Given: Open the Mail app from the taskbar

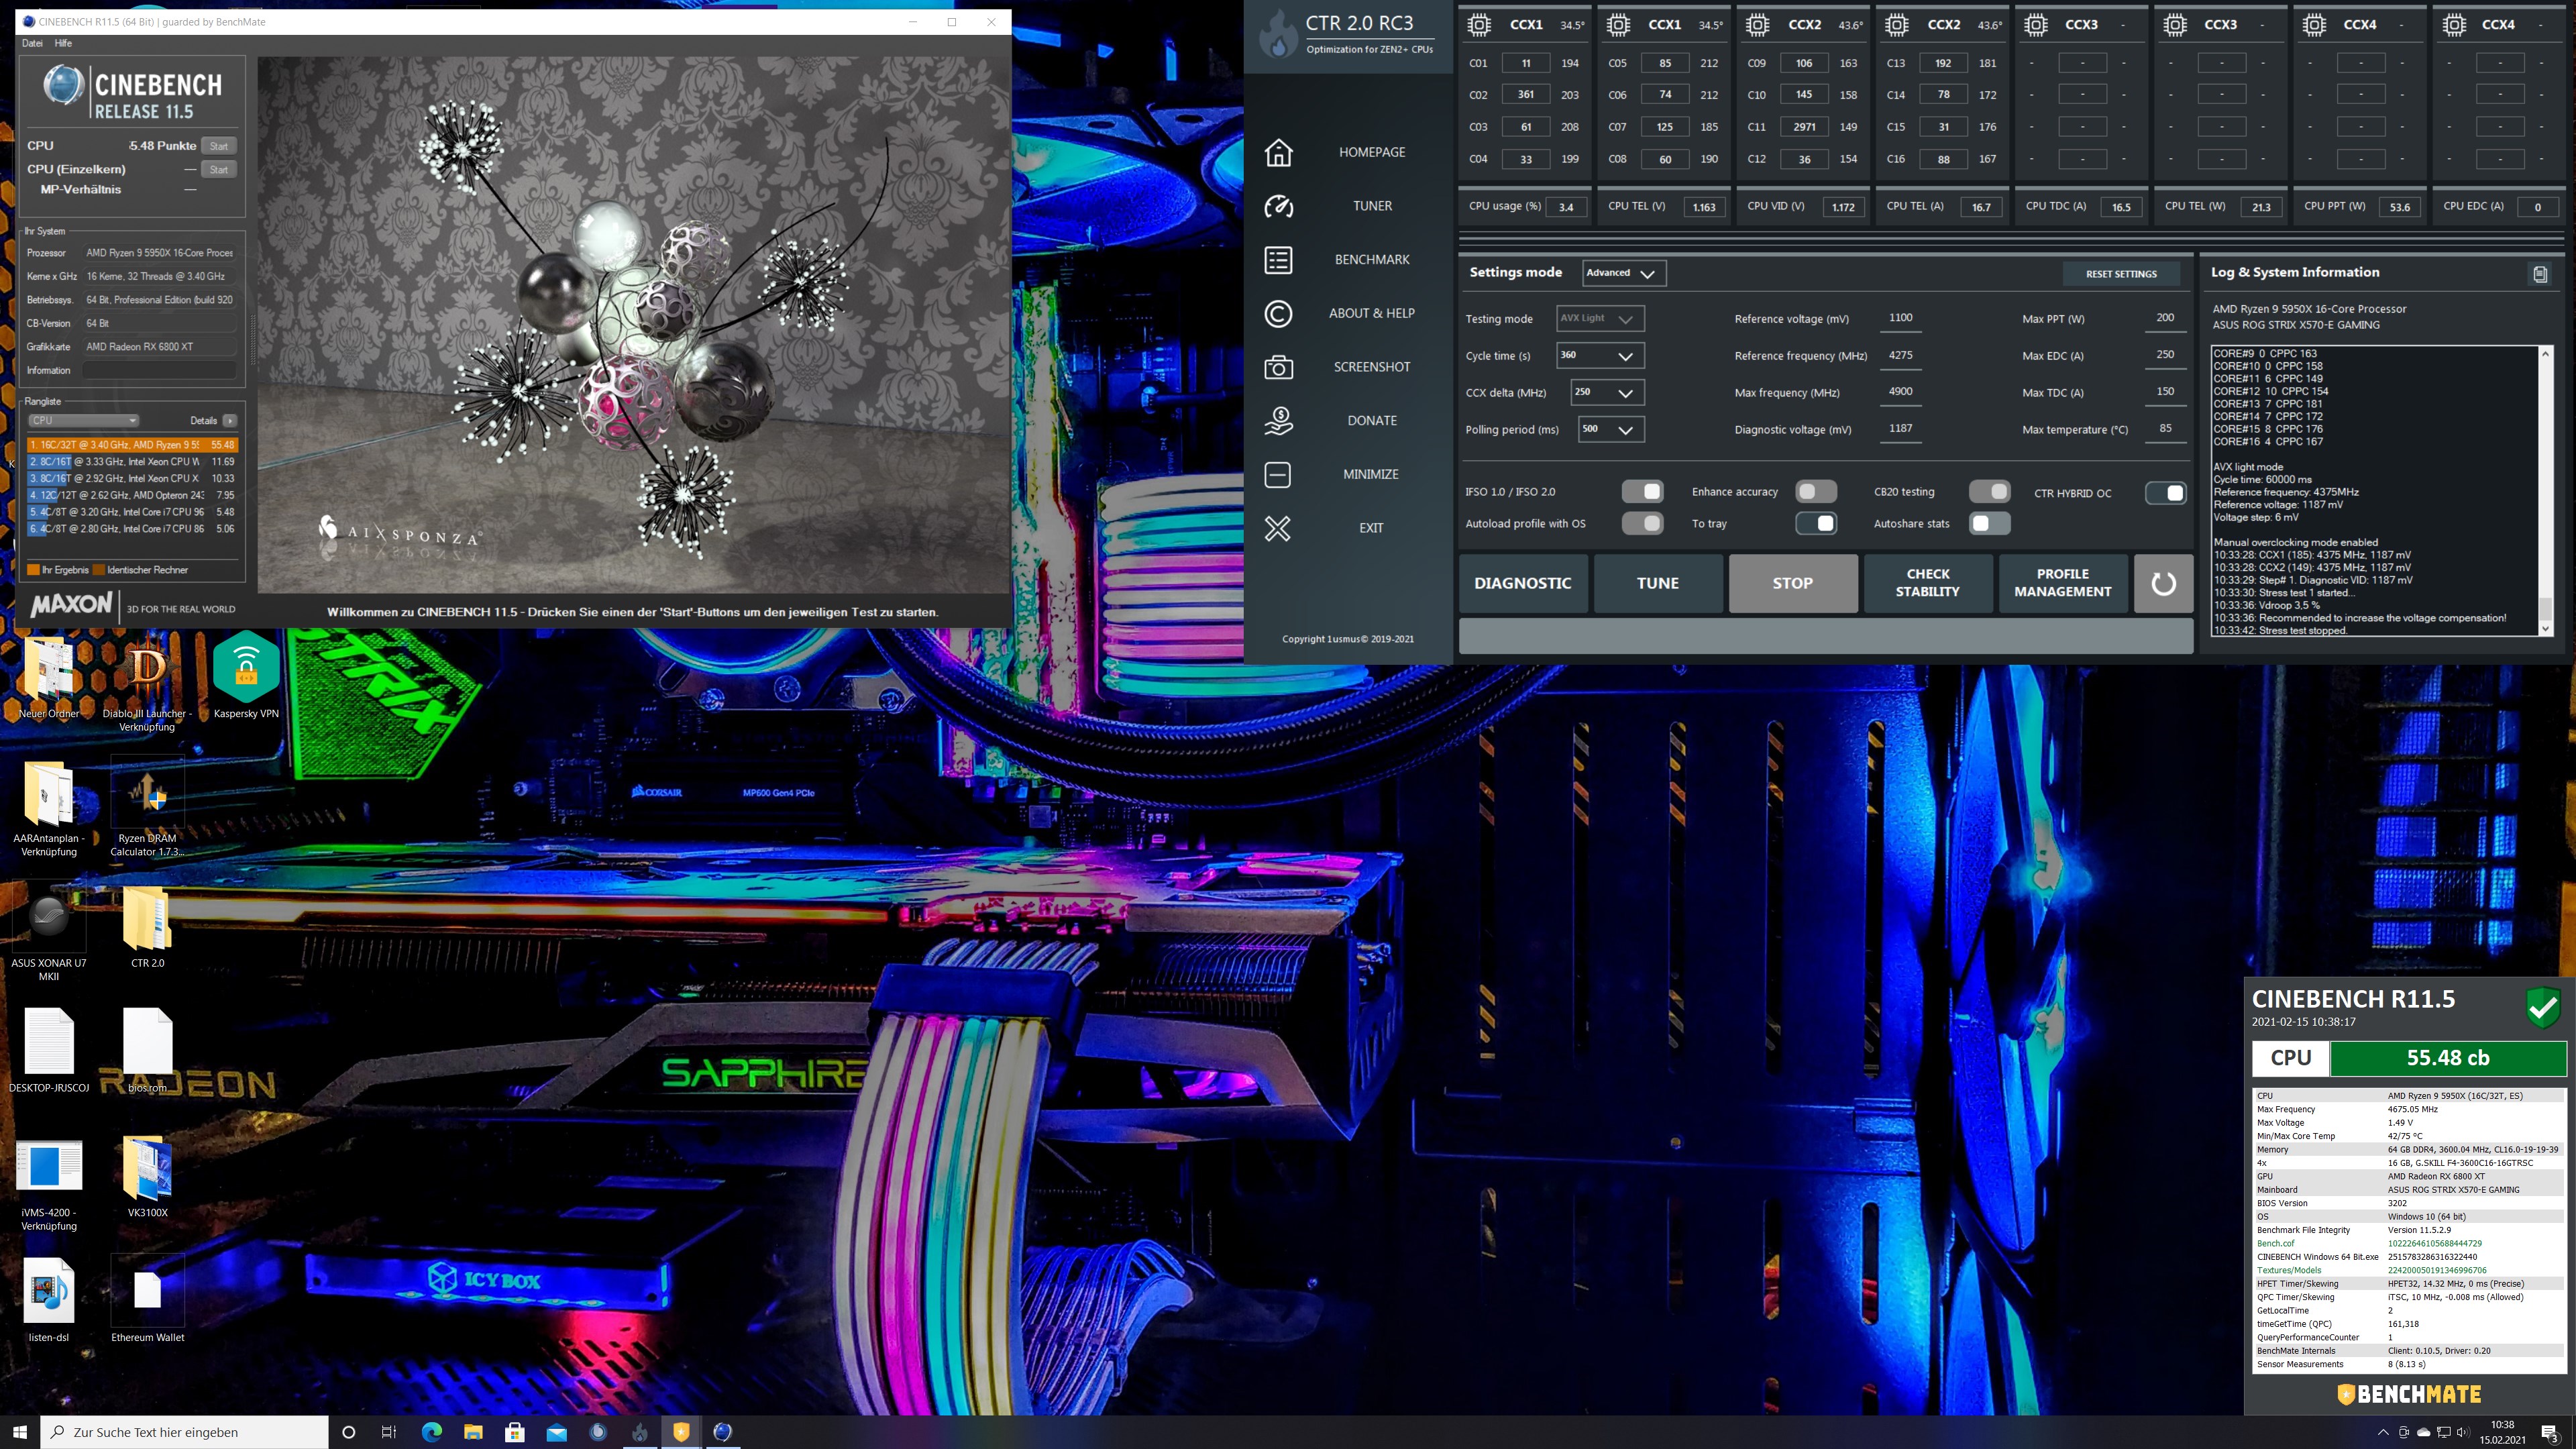Looking at the screenshot, I should [x=557, y=1432].
